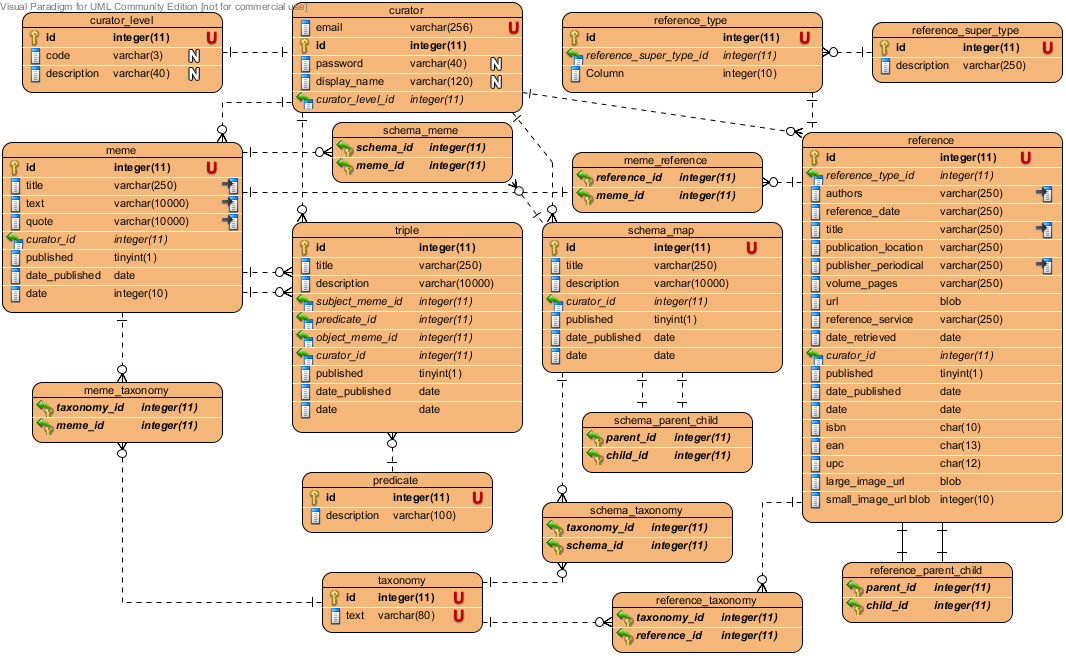Select the meme_taxonomy table header
The image size is (1066, 656).
[x=126, y=390]
